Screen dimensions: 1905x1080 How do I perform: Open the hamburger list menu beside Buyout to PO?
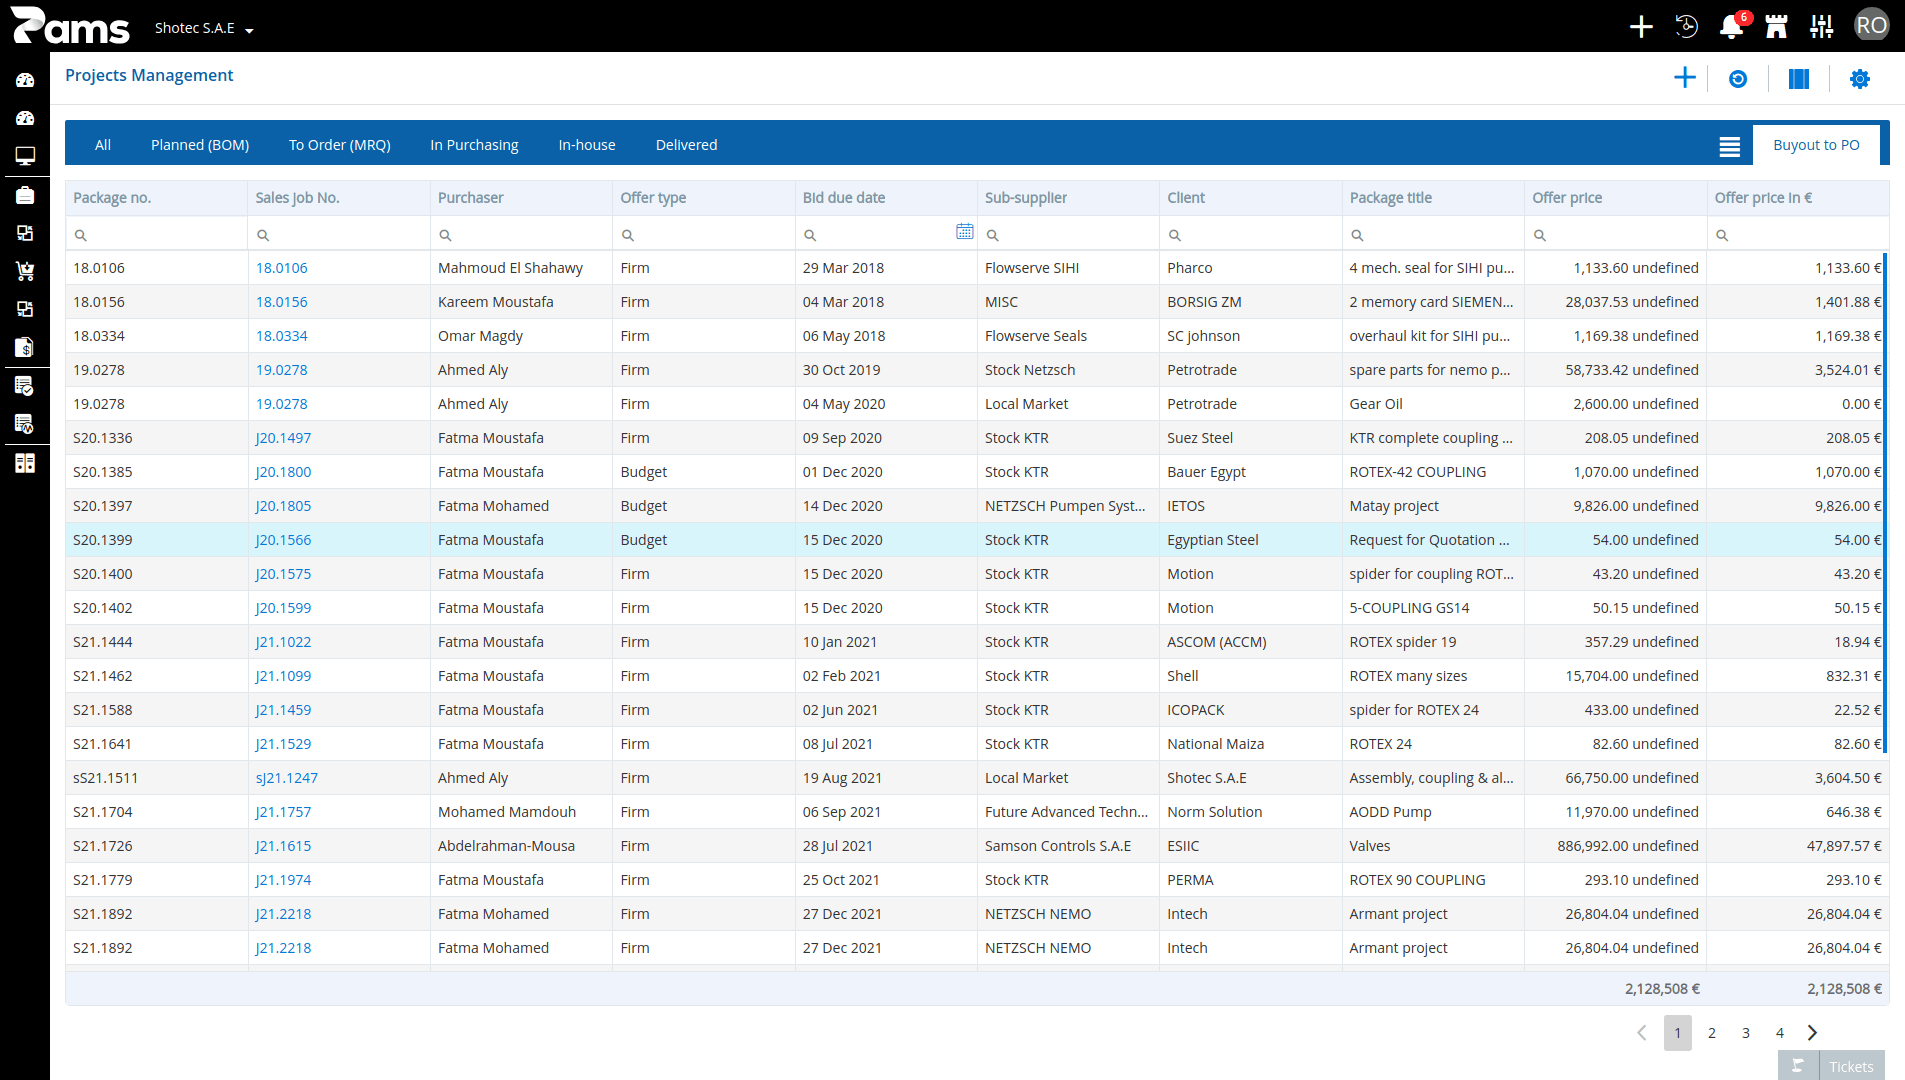1730,146
